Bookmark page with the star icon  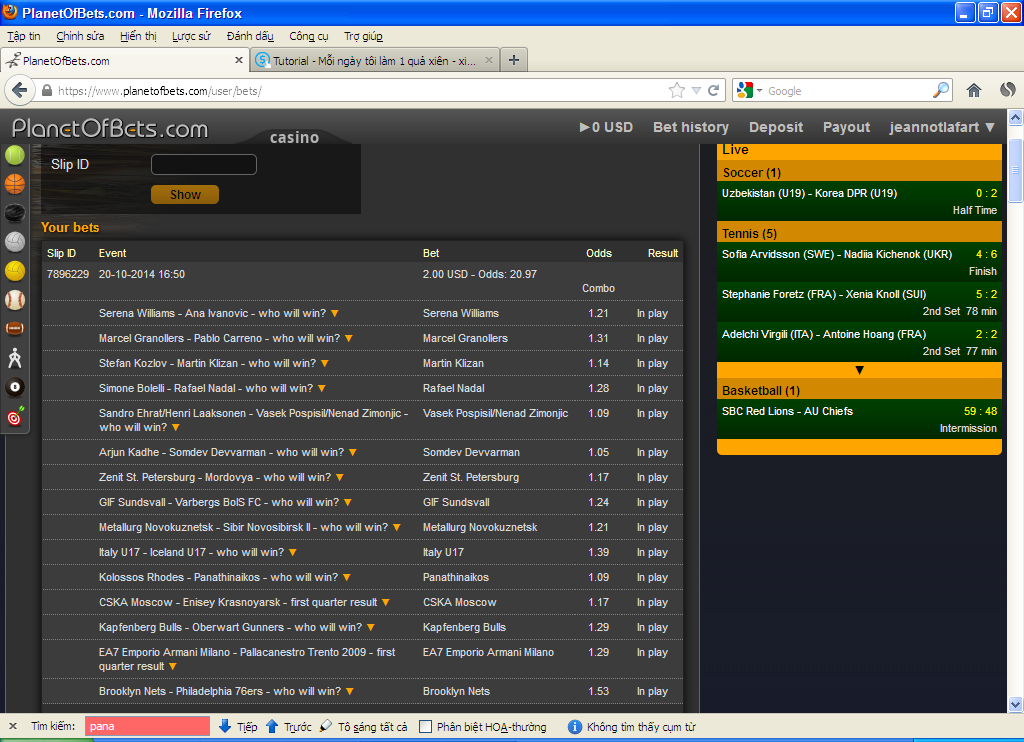(x=677, y=90)
